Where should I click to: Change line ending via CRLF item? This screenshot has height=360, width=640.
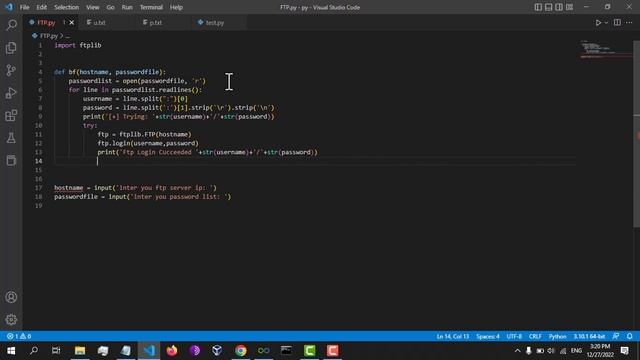(x=535, y=336)
